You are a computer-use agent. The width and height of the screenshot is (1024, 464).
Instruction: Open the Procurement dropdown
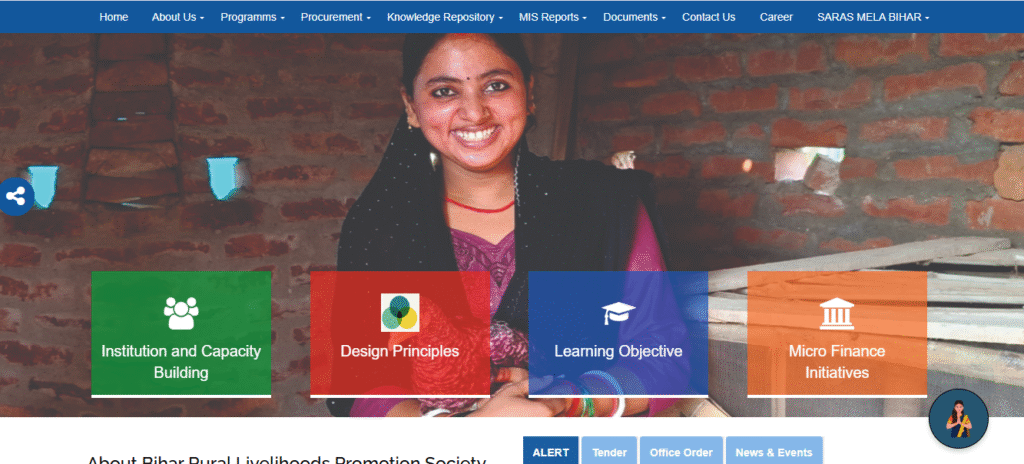click(x=336, y=18)
